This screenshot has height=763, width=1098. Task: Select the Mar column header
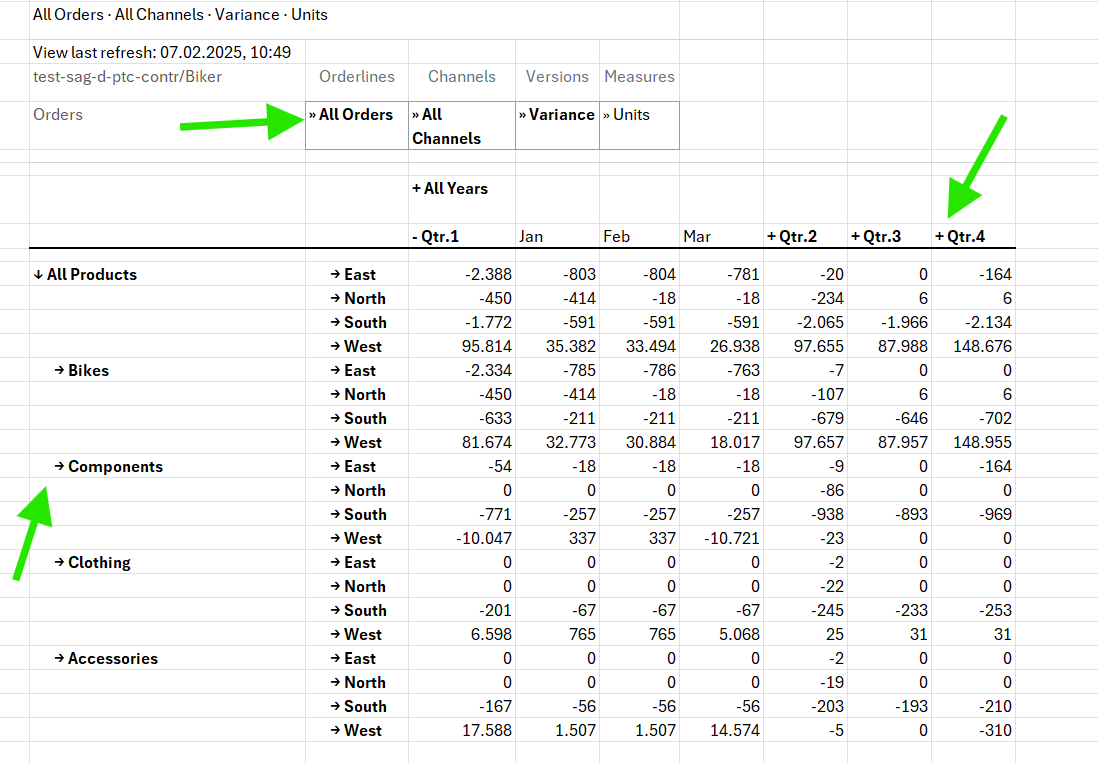[697, 237]
